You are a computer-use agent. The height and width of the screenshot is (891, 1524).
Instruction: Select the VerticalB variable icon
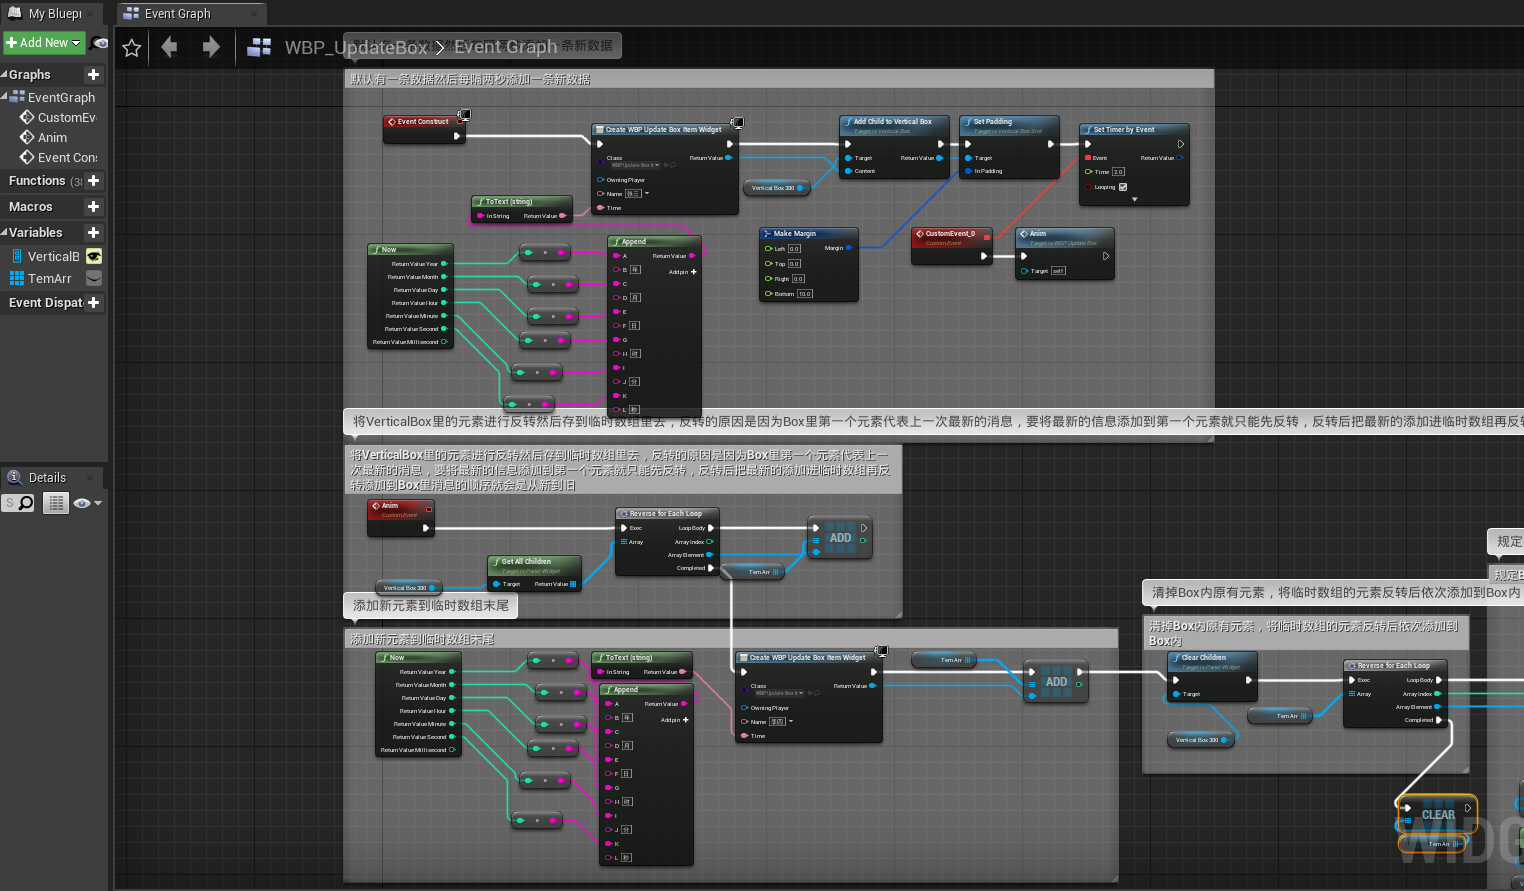click(16, 256)
